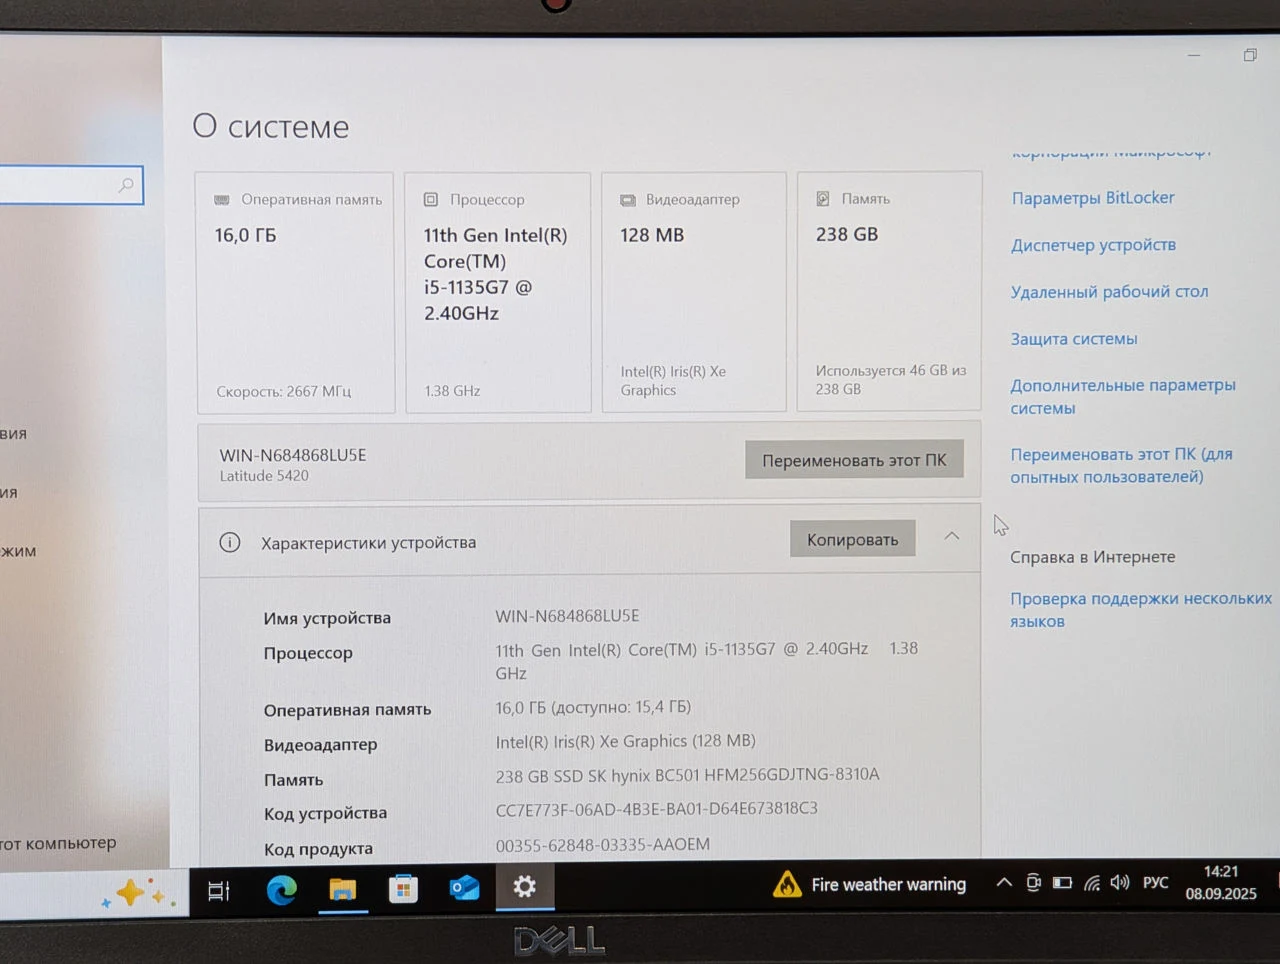Open Проверка поддержки нескольких языков link

coord(1141,609)
